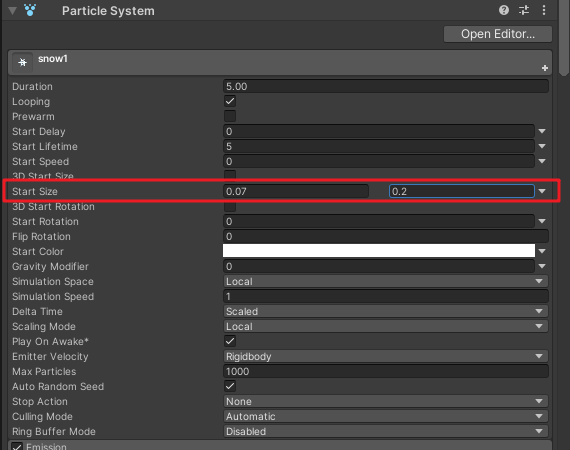Toggle the Looping checkbox
This screenshot has width=570, height=450.
[230, 101]
